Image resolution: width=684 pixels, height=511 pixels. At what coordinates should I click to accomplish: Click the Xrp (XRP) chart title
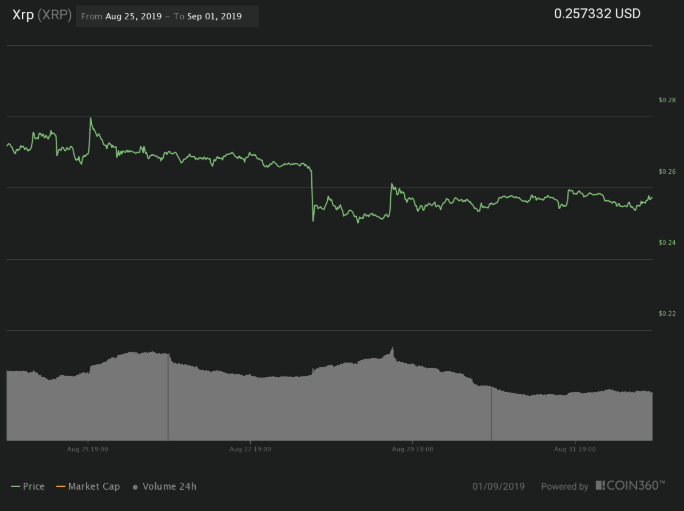click(x=41, y=15)
